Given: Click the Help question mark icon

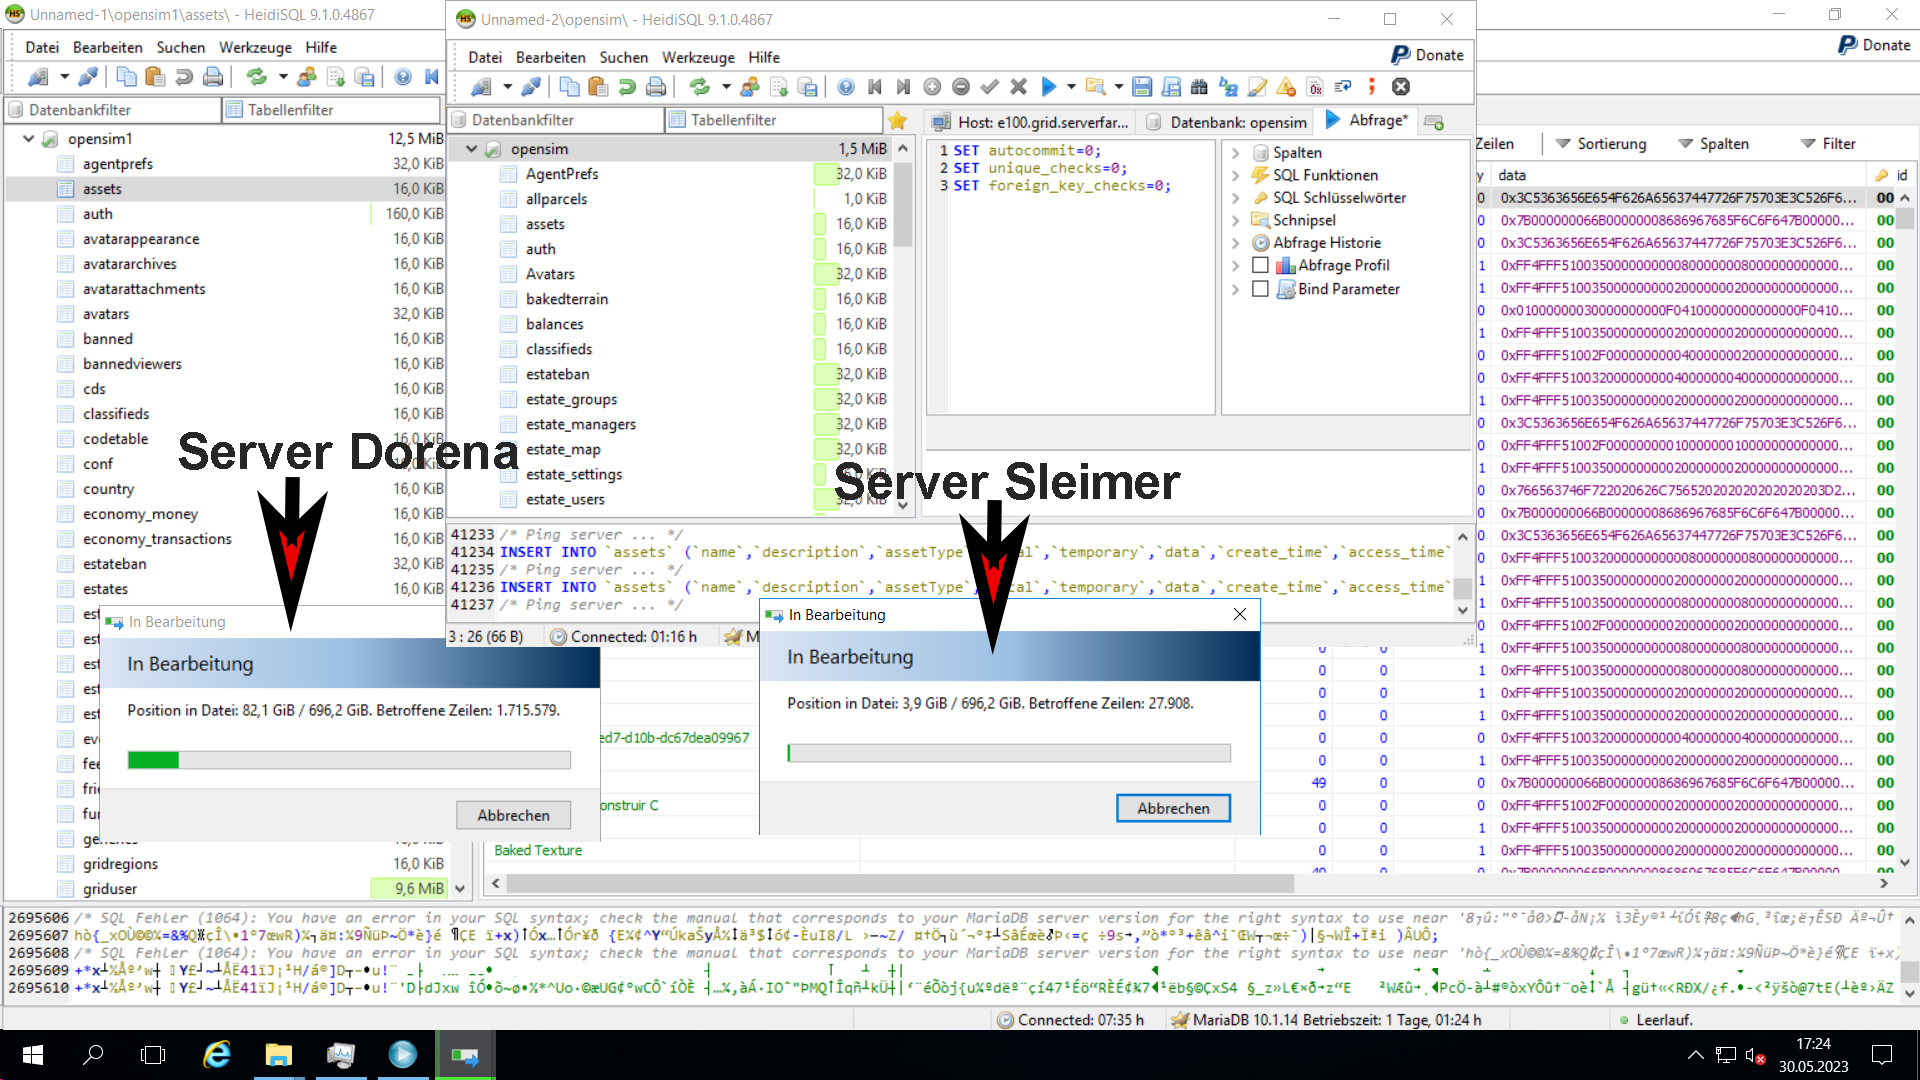Looking at the screenshot, I should tap(846, 87).
